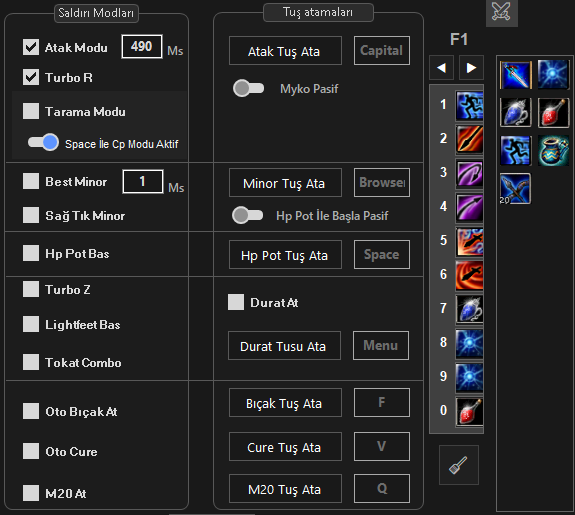Toggle the Hp Pot İle Başla switch
Screen dimensions: 575x515
click(x=248, y=215)
